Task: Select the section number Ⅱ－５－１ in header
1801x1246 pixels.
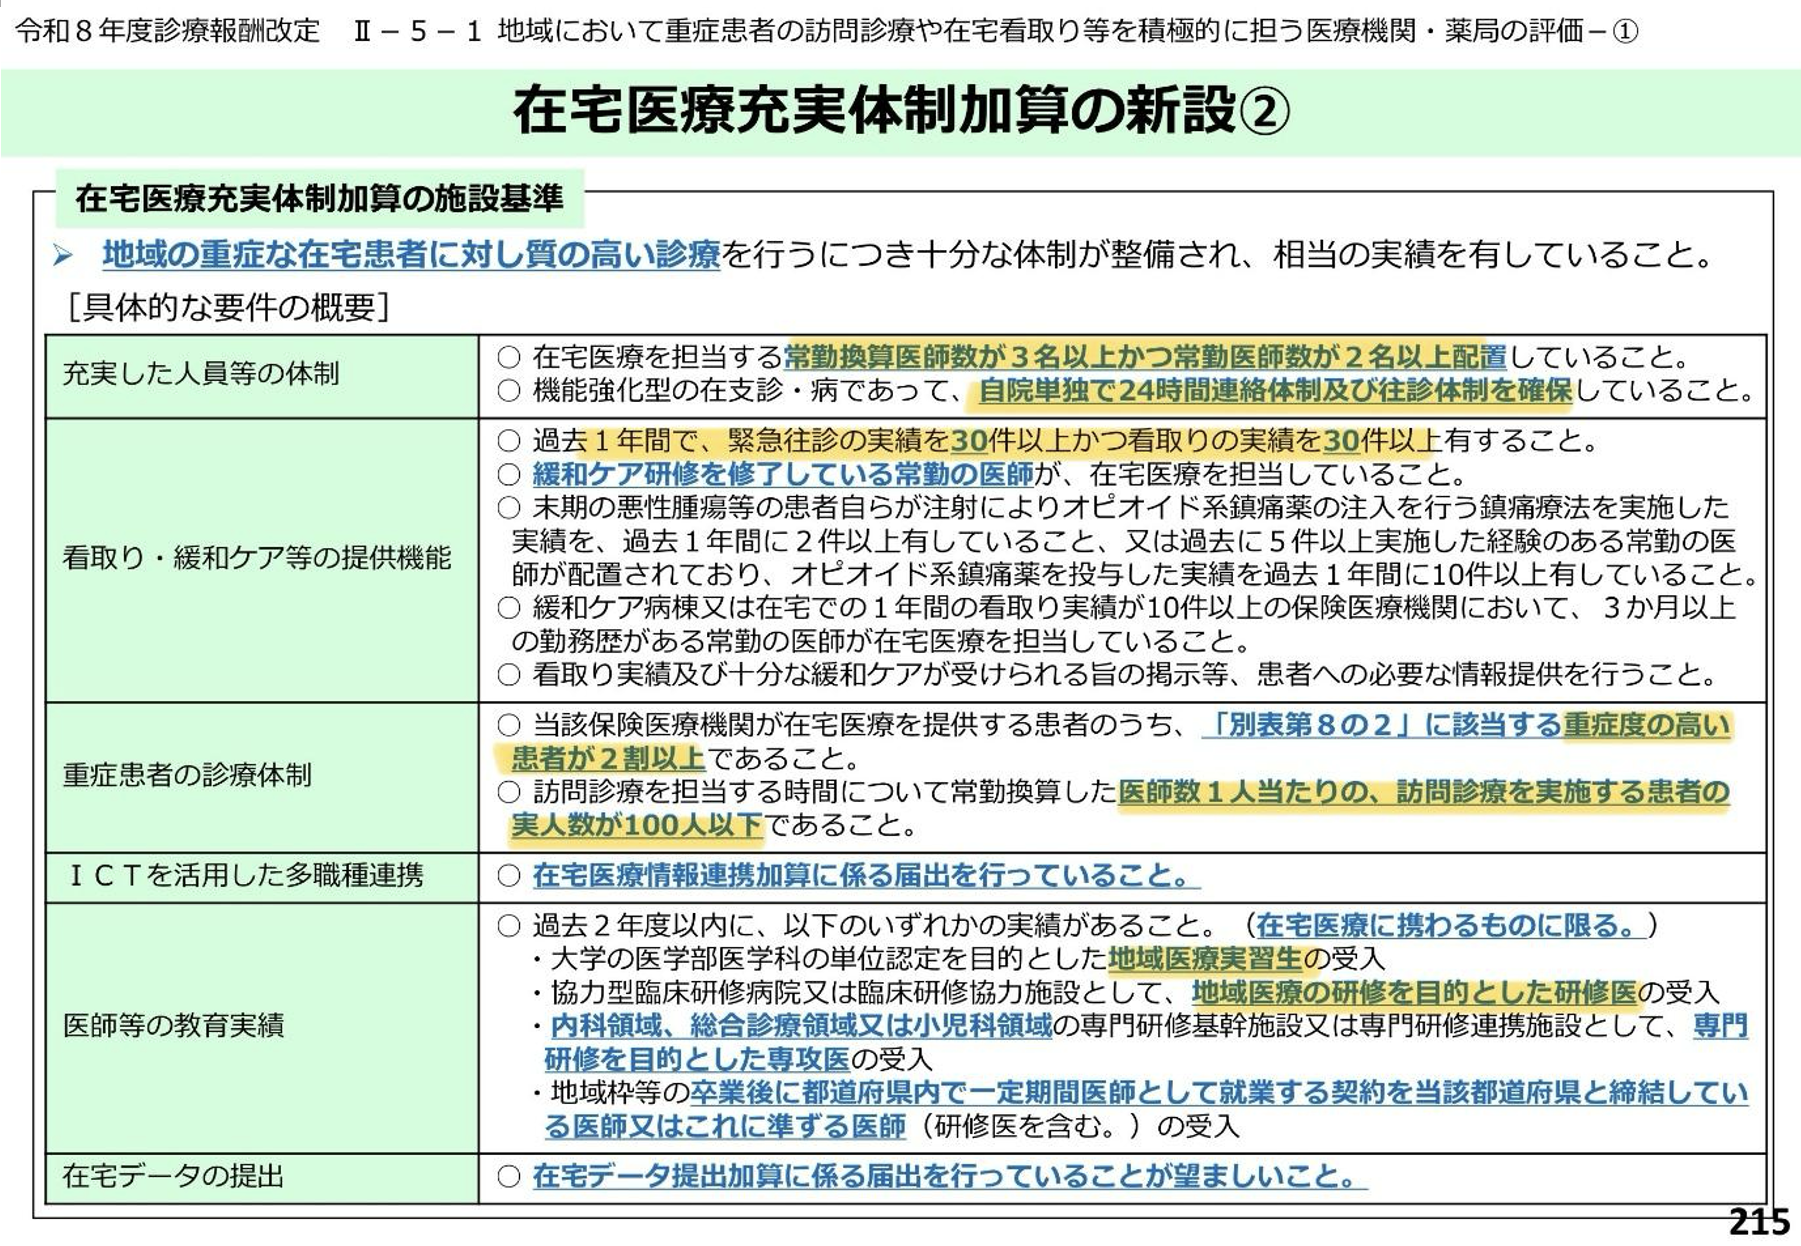Action: (418, 31)
